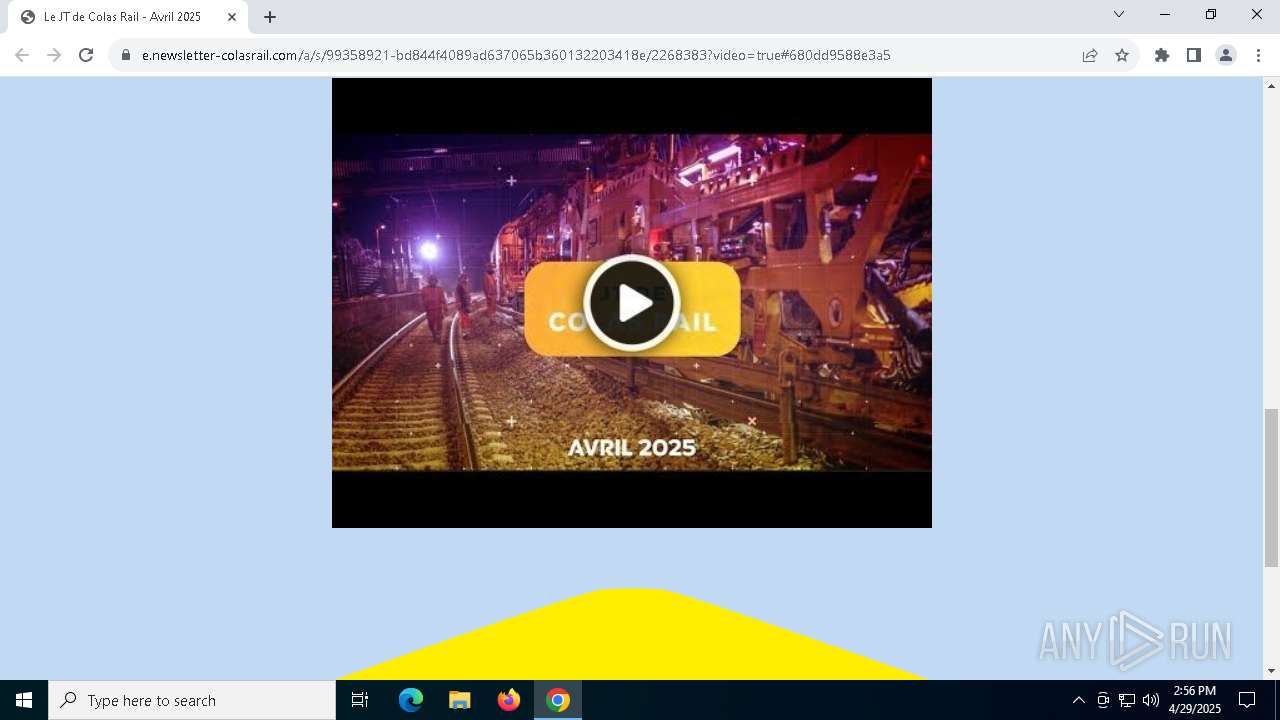
Task: Open Chrome profile avatar menu
Action: coord(1226,55)
